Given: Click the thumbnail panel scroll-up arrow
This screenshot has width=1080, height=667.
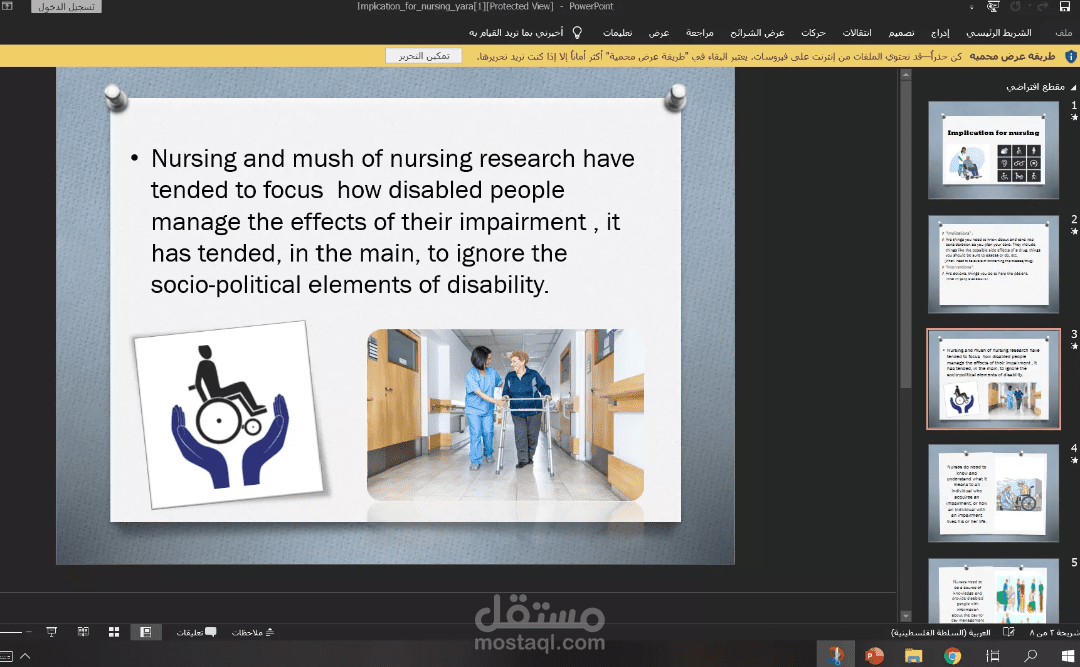Looking at the screenshot, I should coord(906,74).
